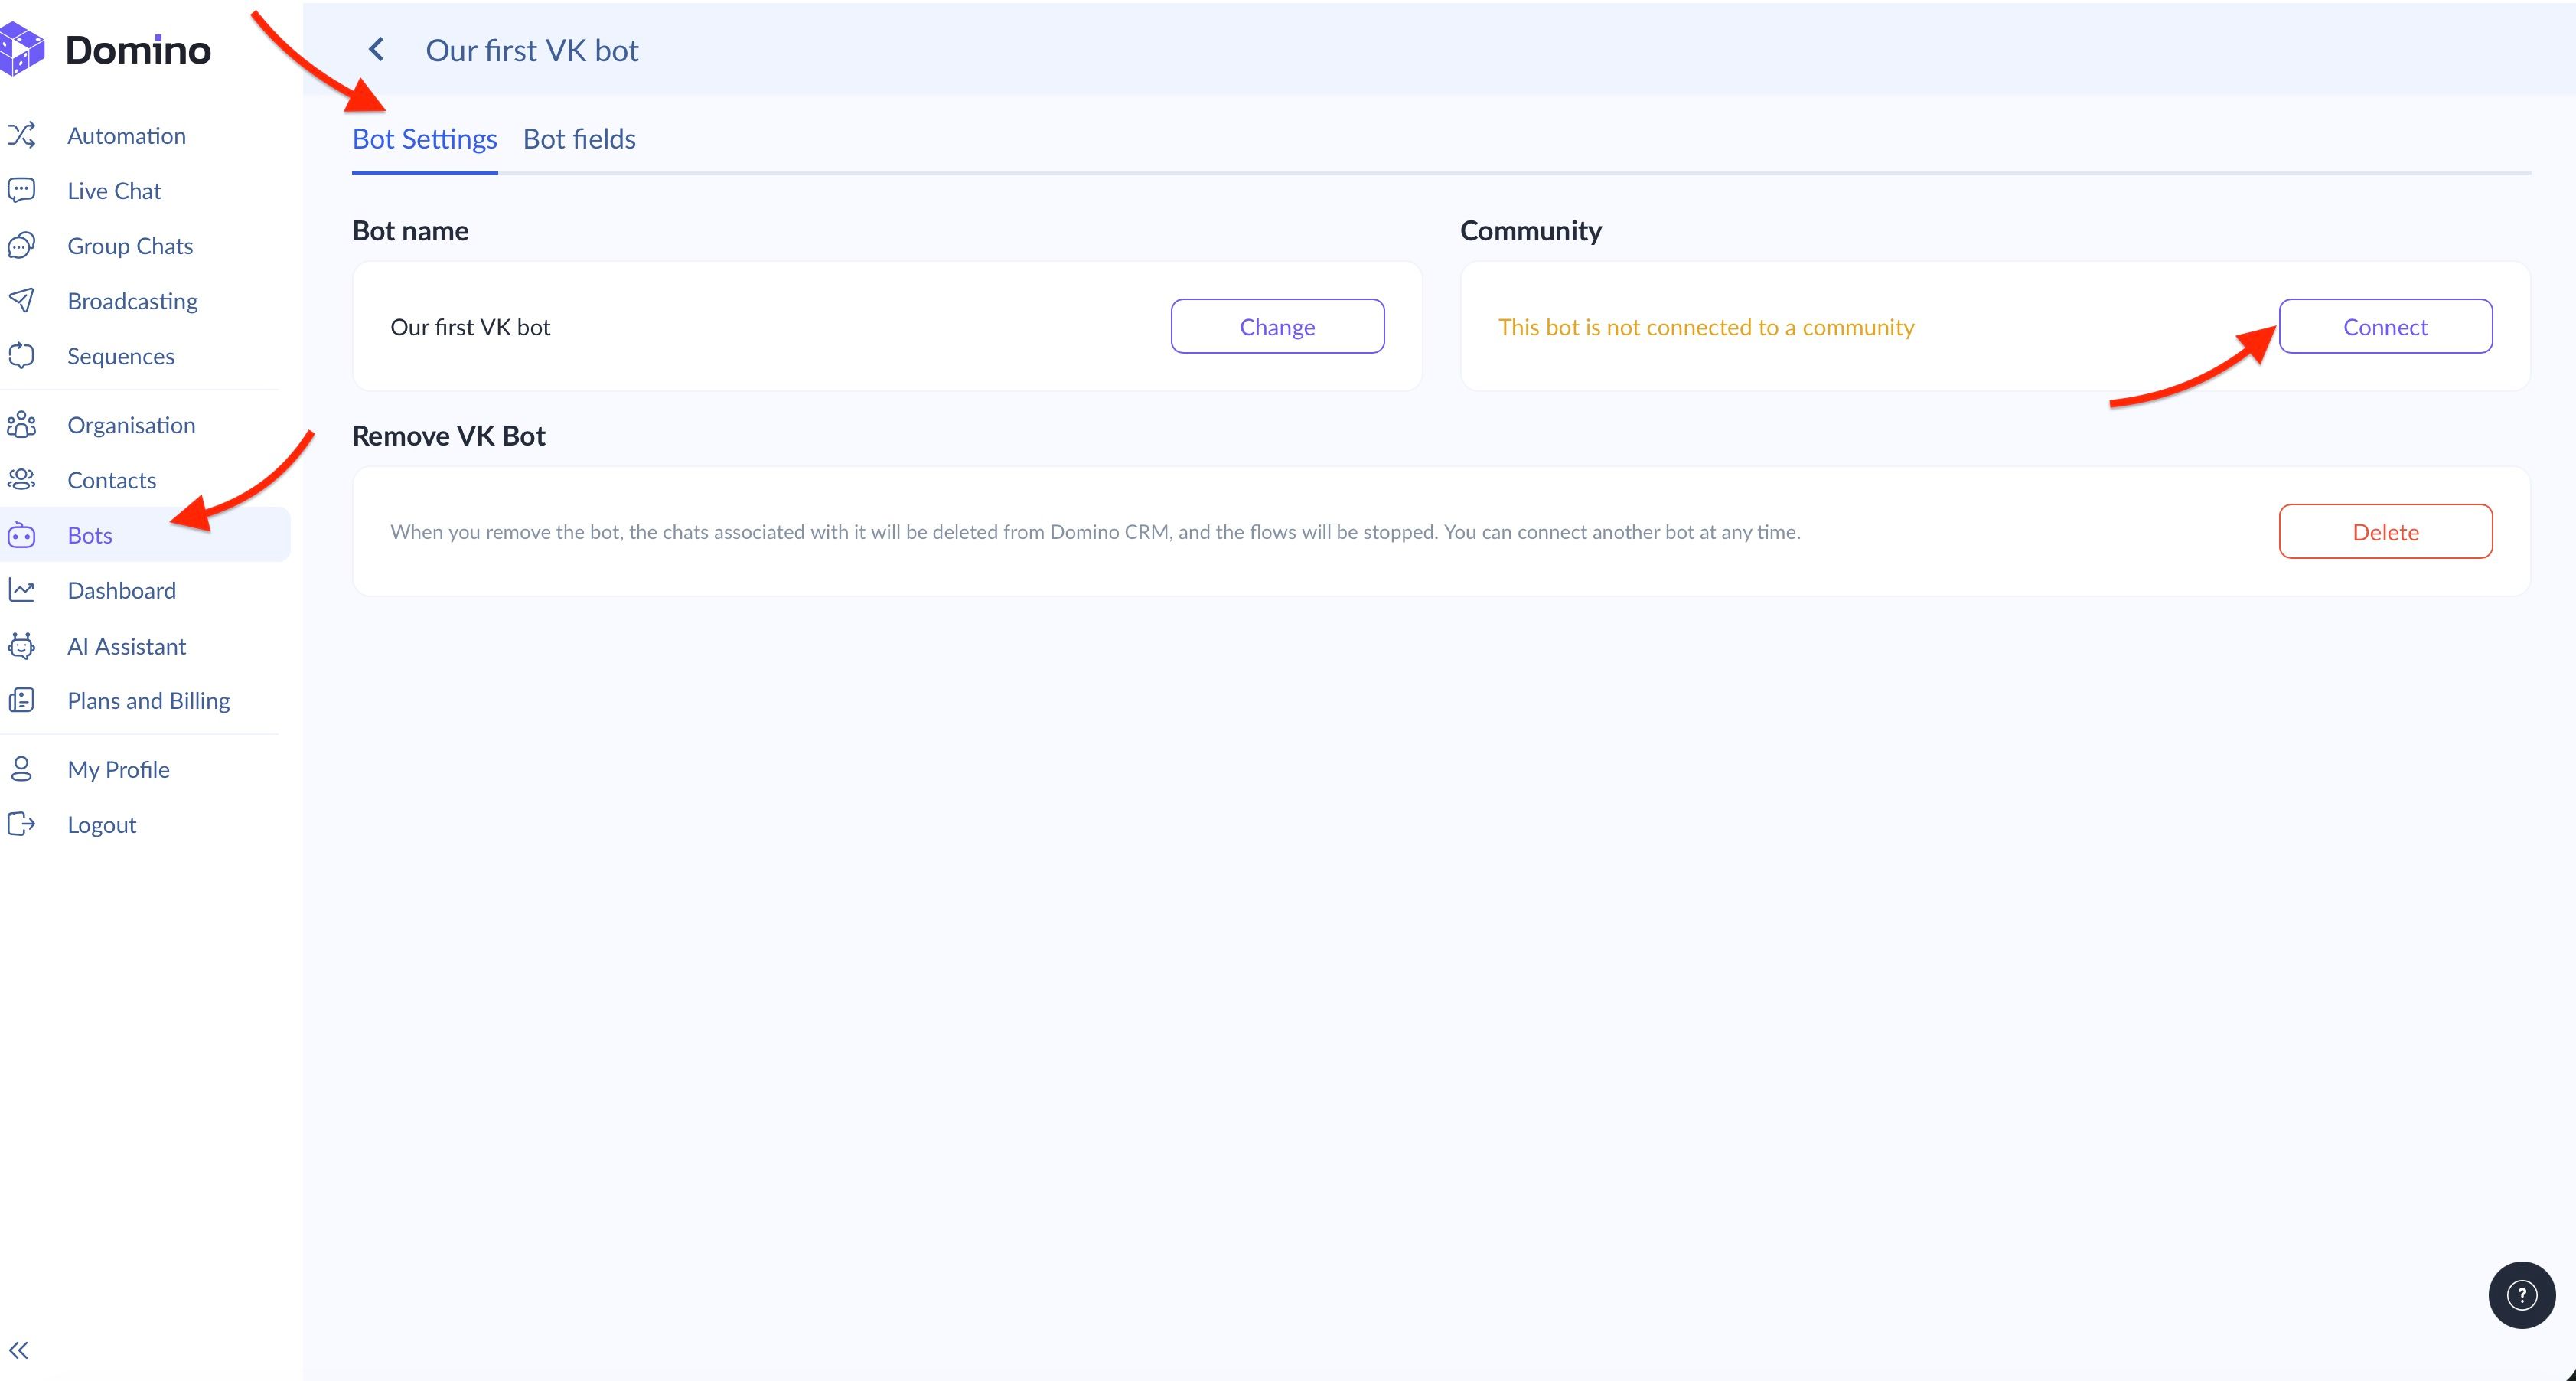This screenshot has height=1381, width=2576.
Task: Click the Automation shuffle icon
Action: pyautogui.click(x=21, y=135)
